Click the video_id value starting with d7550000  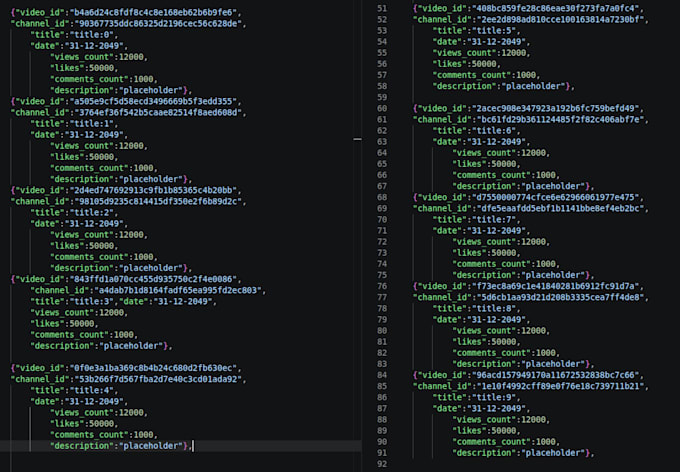click(x=556, y=197)
